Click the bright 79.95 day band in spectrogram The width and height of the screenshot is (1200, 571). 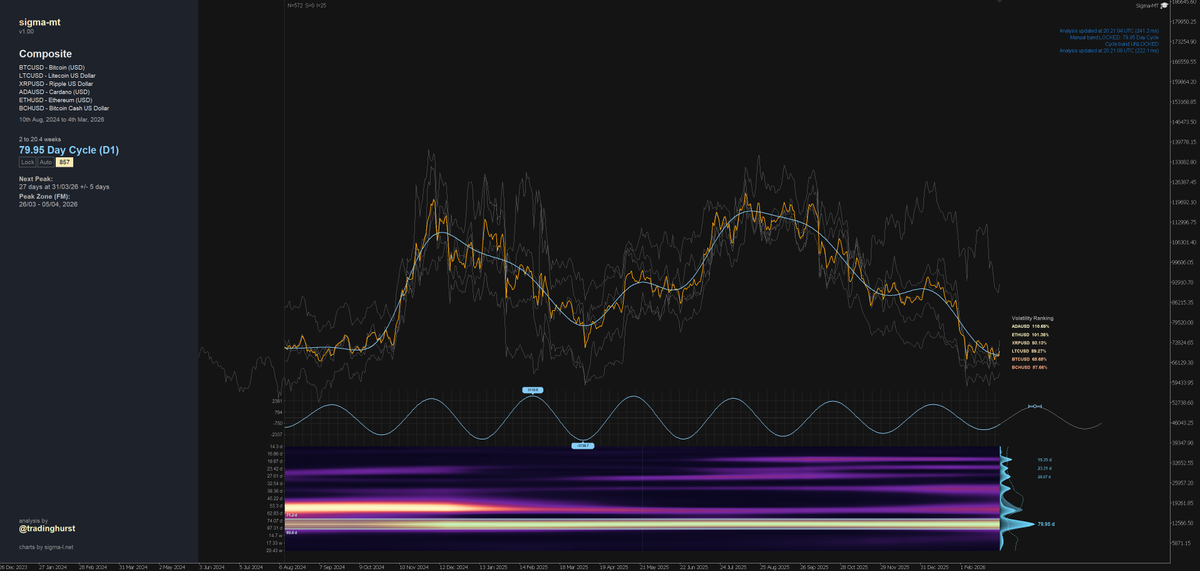pyautogui.click(x=642, y=524)
